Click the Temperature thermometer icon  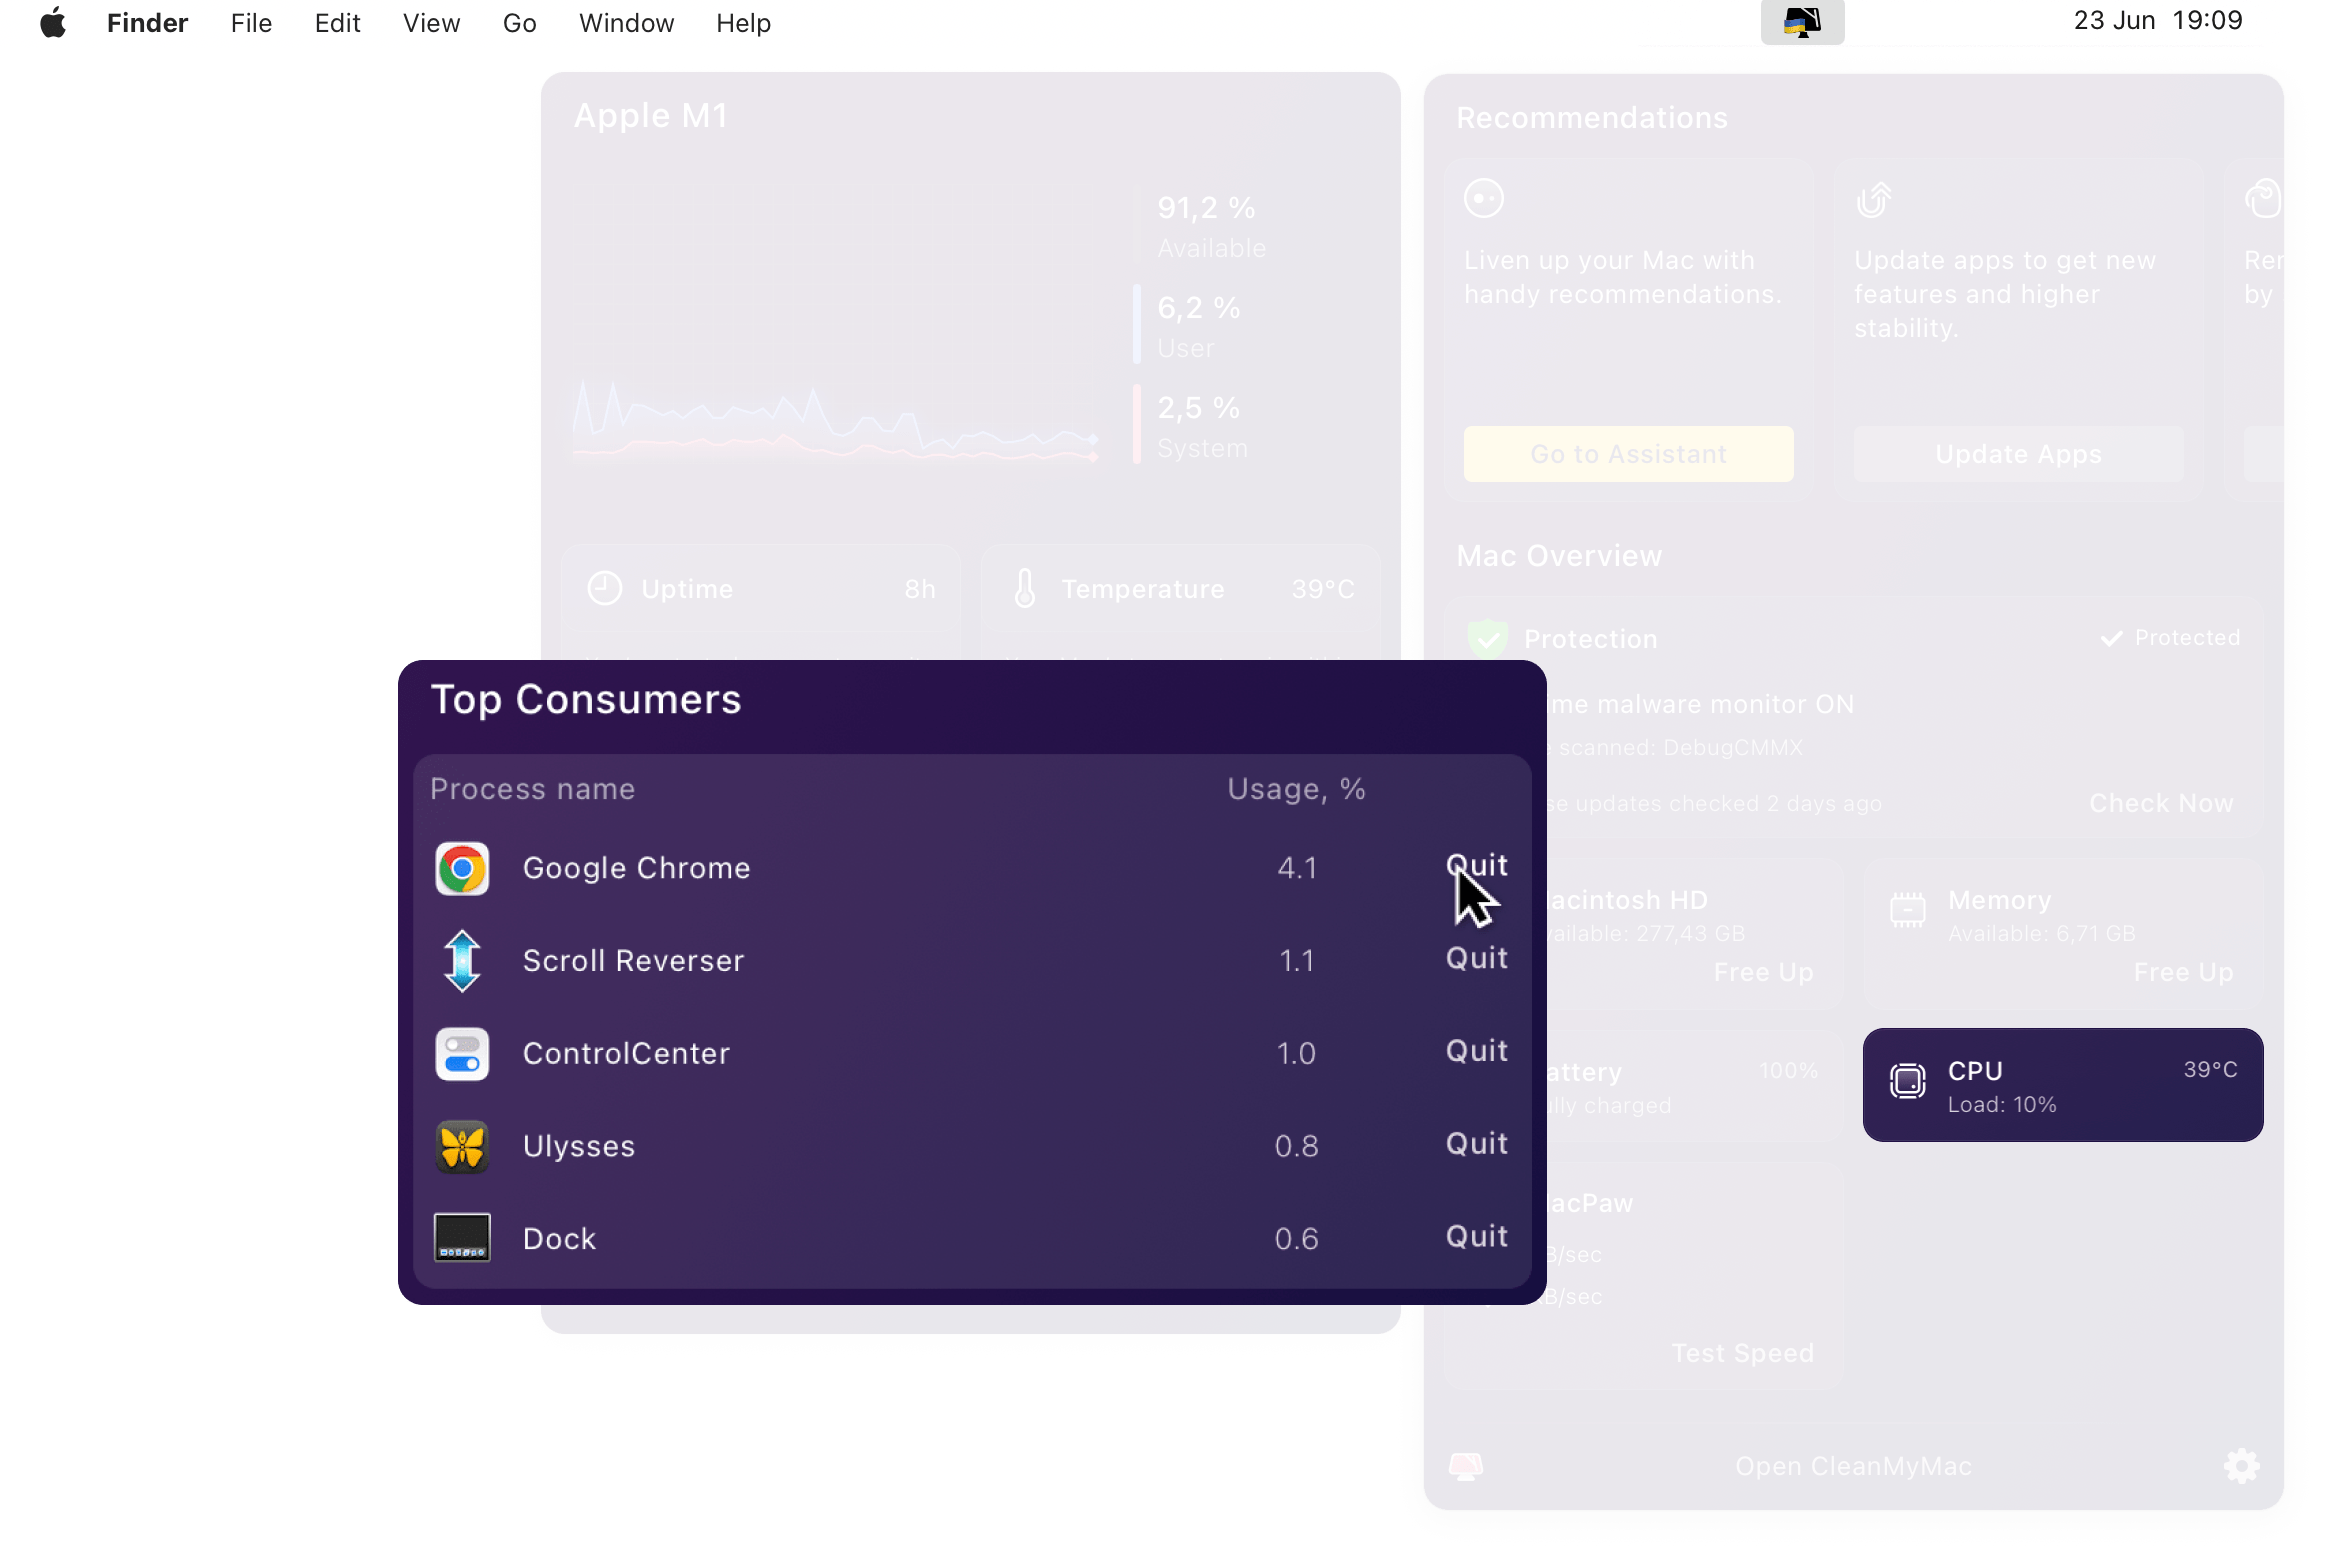[x=1025, y=589]
